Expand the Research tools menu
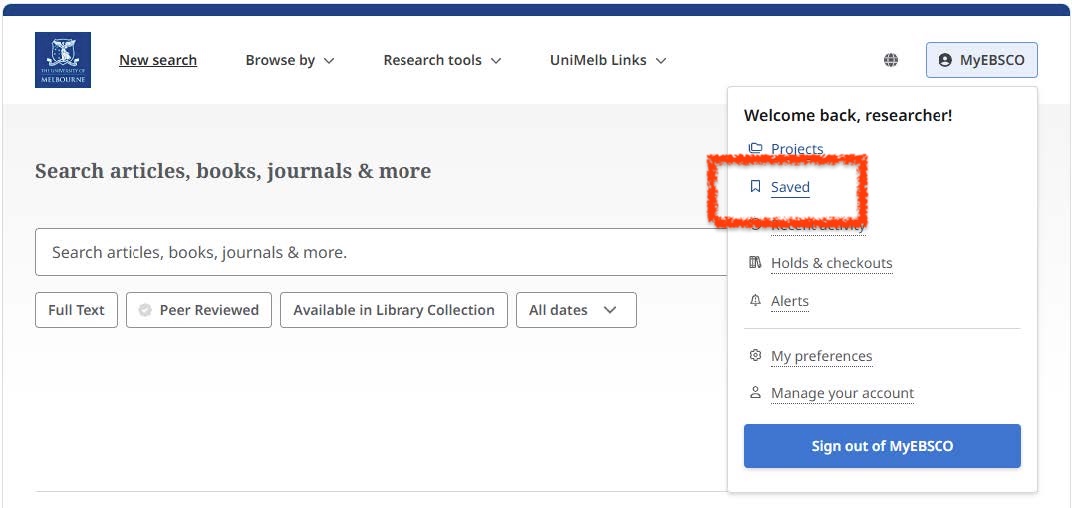 coord(442,60)
